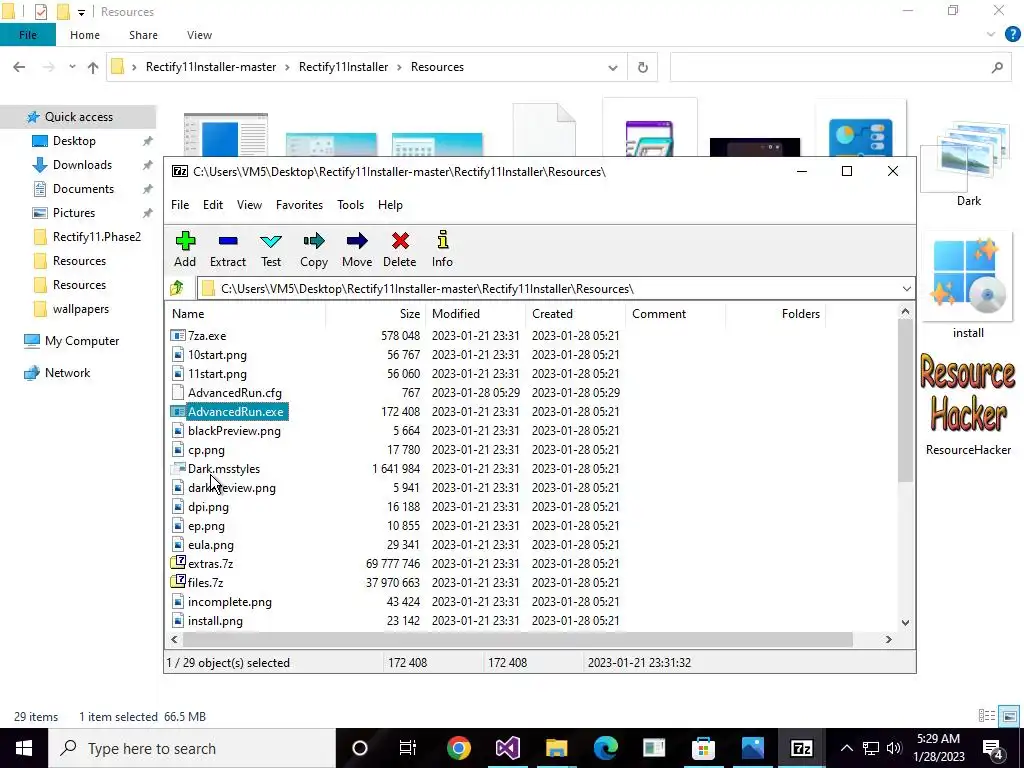Open 7-Zip View menu
The height and width of the screenshot is (768, 1024).
pos(249,204)
